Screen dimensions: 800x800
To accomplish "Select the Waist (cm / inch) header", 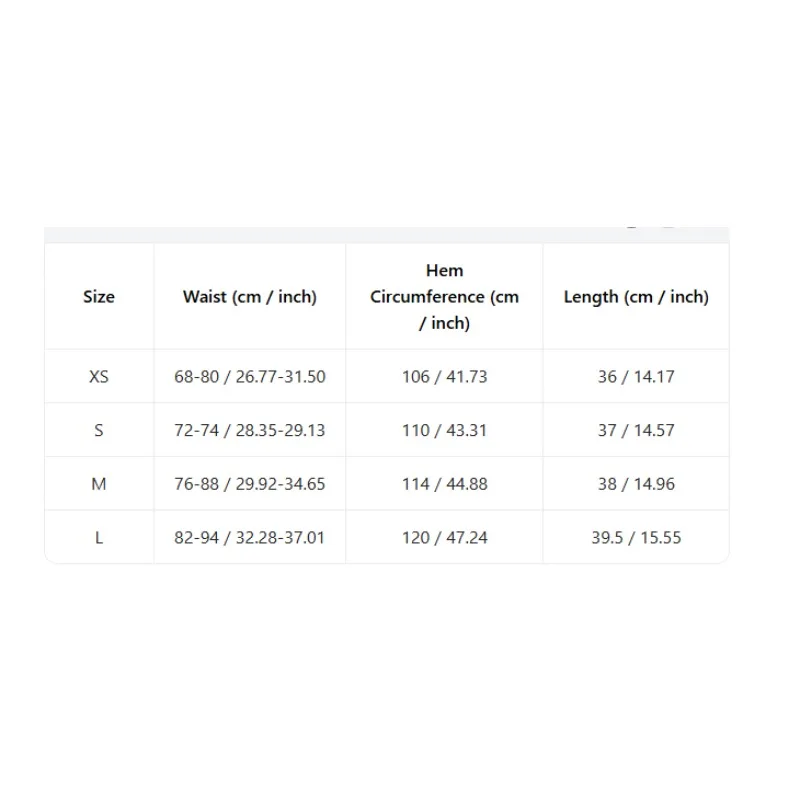I will point(250,296).
